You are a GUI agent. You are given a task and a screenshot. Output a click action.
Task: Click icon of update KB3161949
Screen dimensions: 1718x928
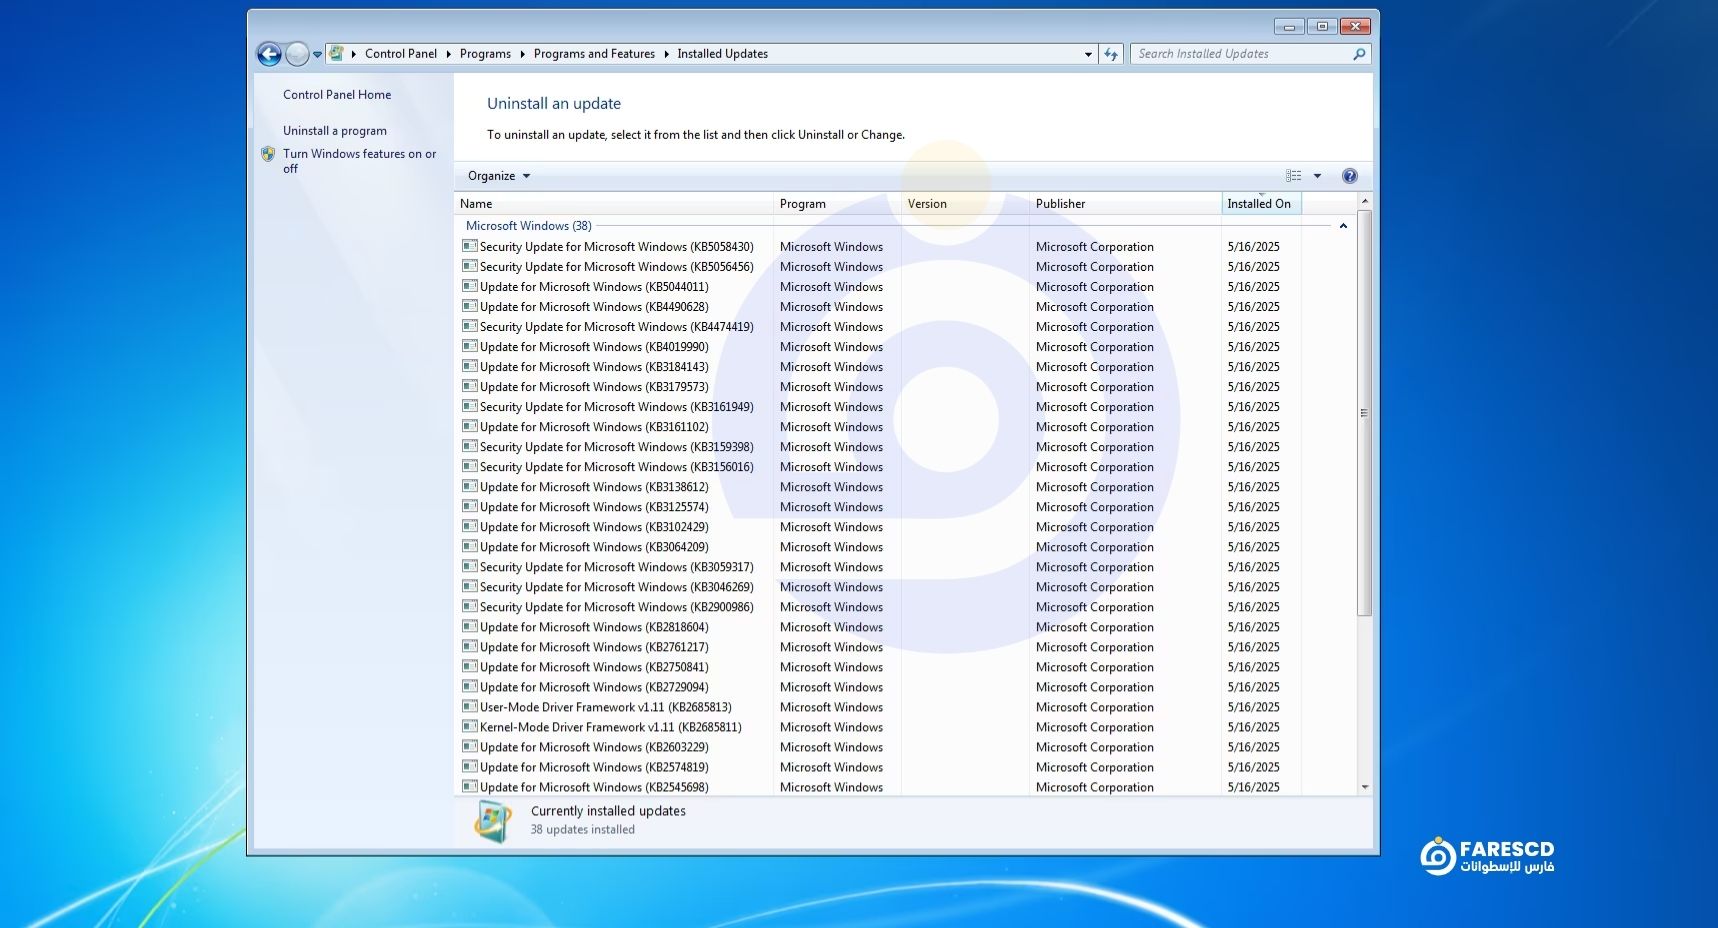click(469, 406)
